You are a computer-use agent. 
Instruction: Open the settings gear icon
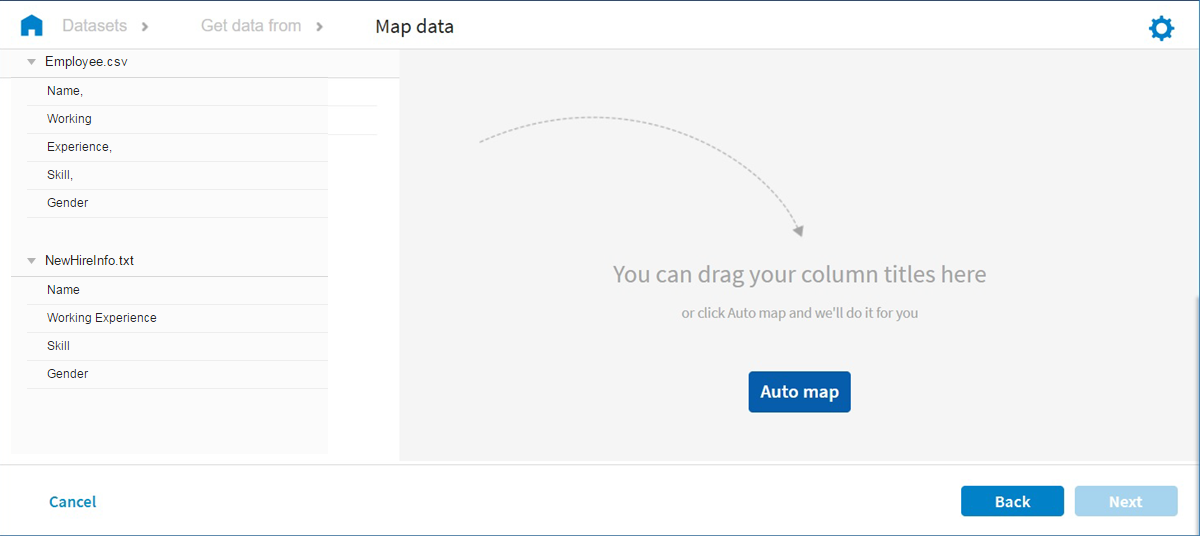coord(1161,28)
